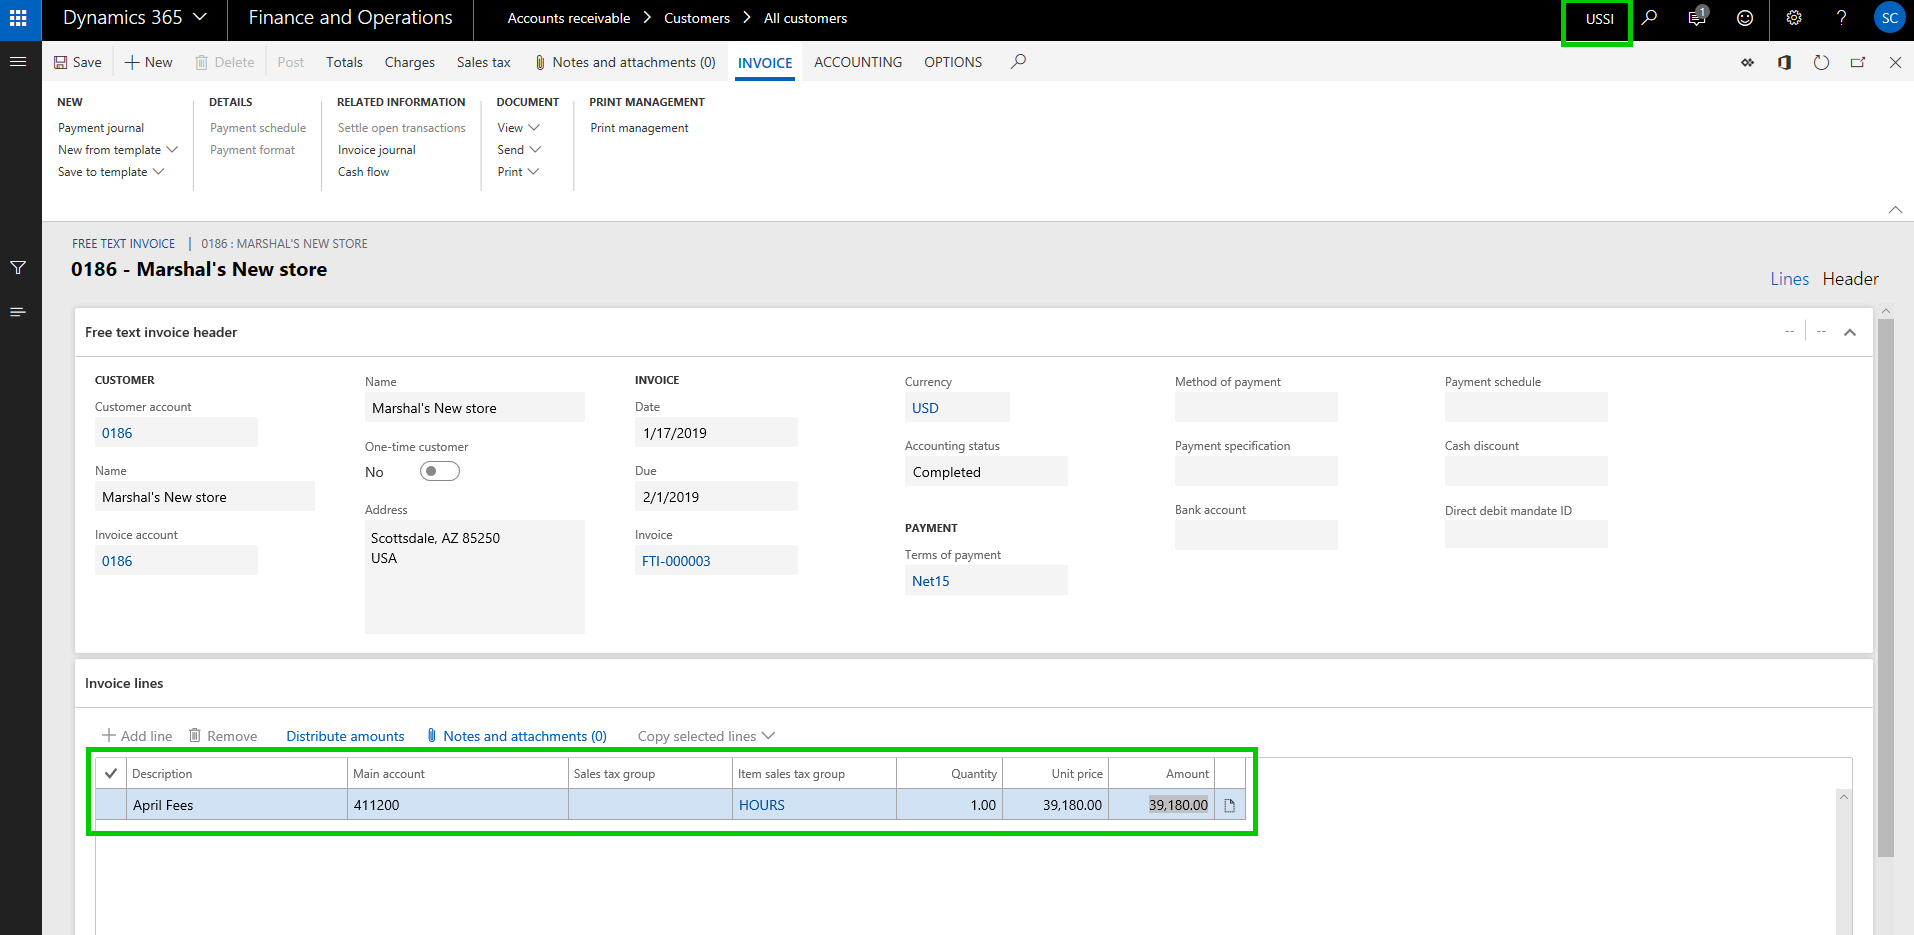Click the help question mark icon
The height and width of the screenshot is (935, 1914).
1841,18
